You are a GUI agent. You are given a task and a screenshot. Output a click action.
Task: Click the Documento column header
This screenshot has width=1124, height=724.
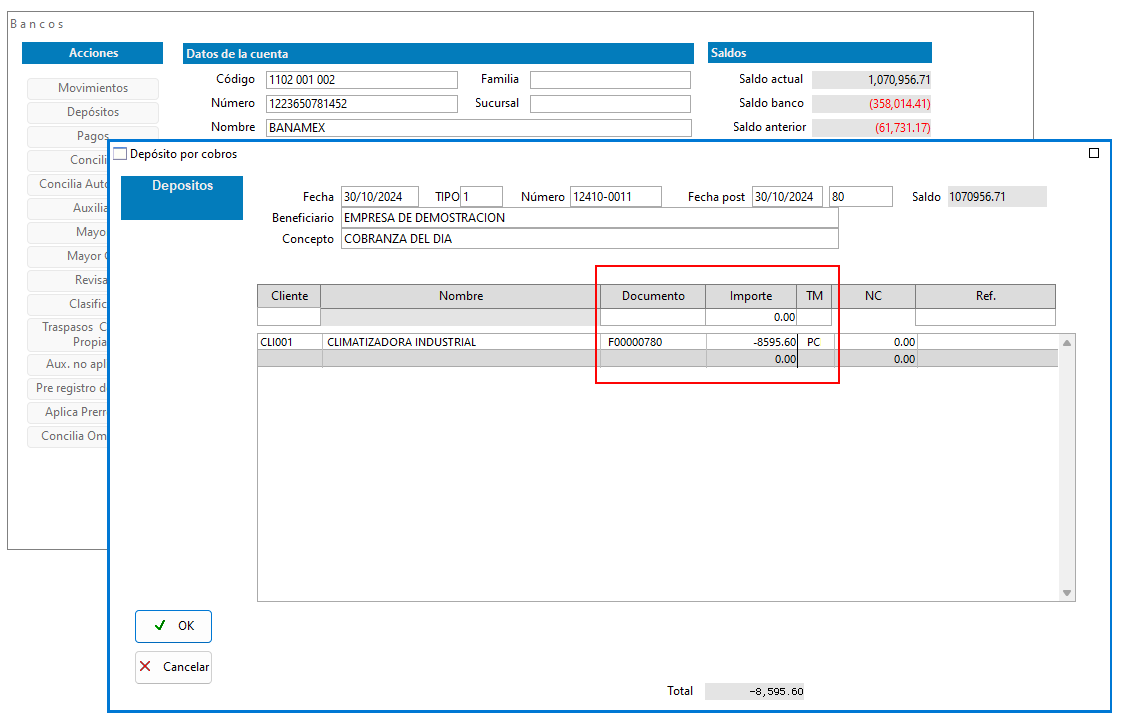(652, 296)
